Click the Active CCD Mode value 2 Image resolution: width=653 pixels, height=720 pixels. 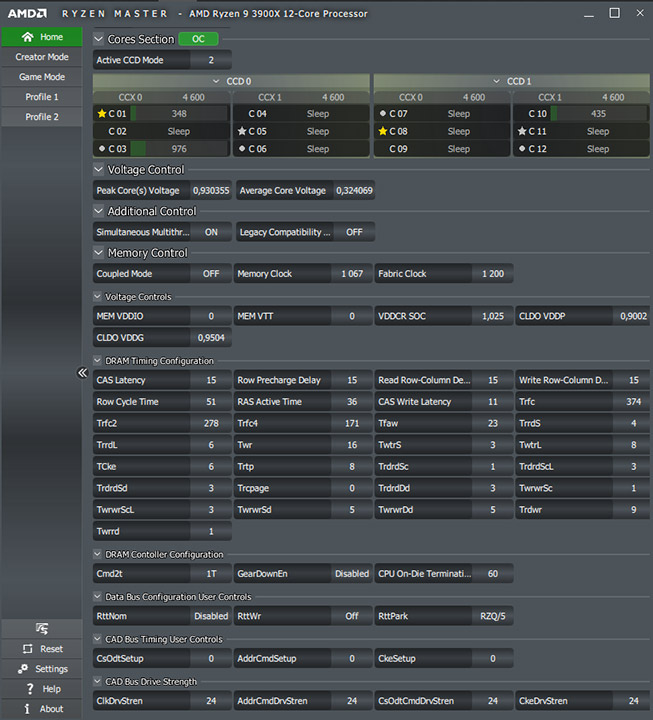[211, 60]
